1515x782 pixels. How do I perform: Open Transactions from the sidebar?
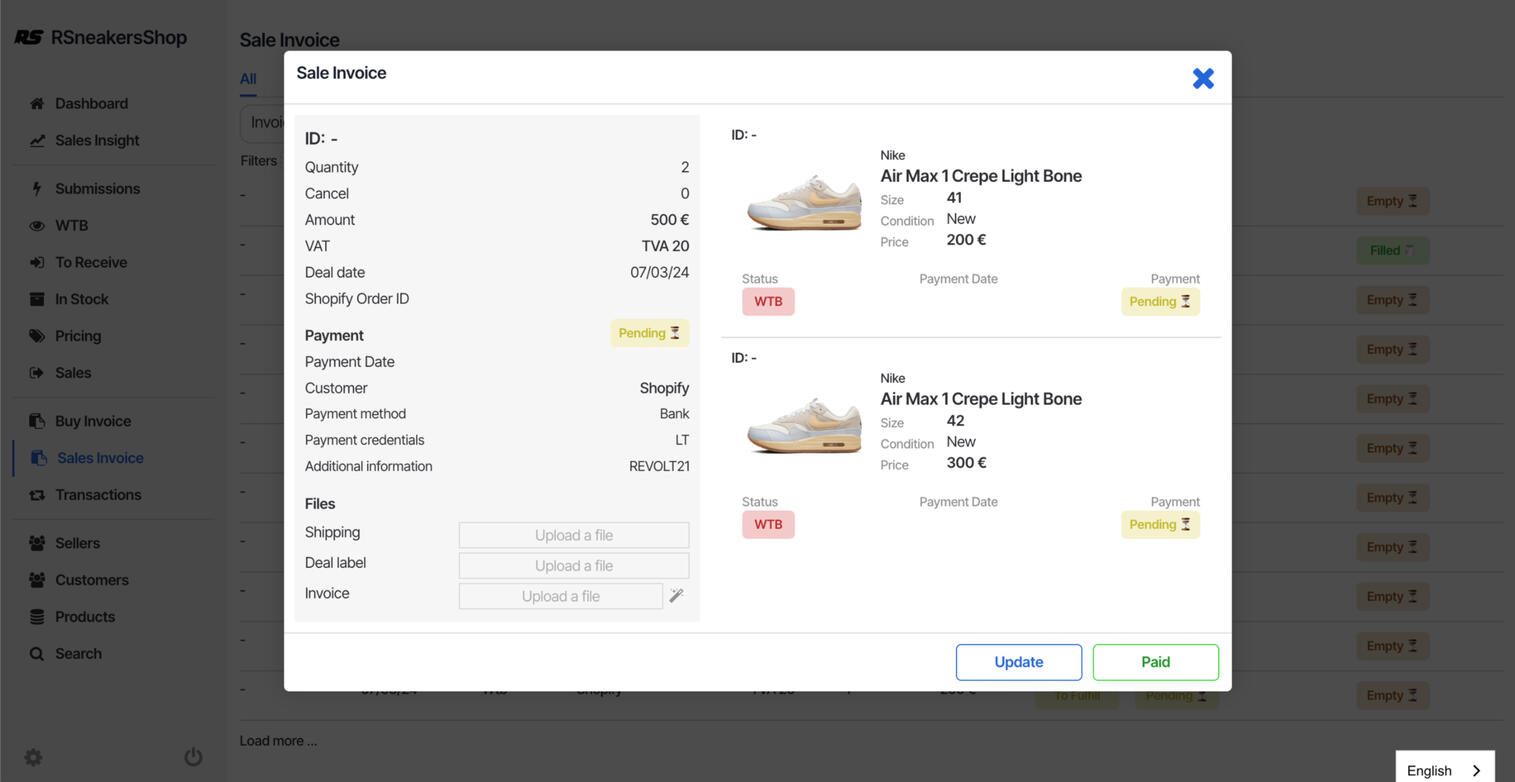(x=98, y=495)
